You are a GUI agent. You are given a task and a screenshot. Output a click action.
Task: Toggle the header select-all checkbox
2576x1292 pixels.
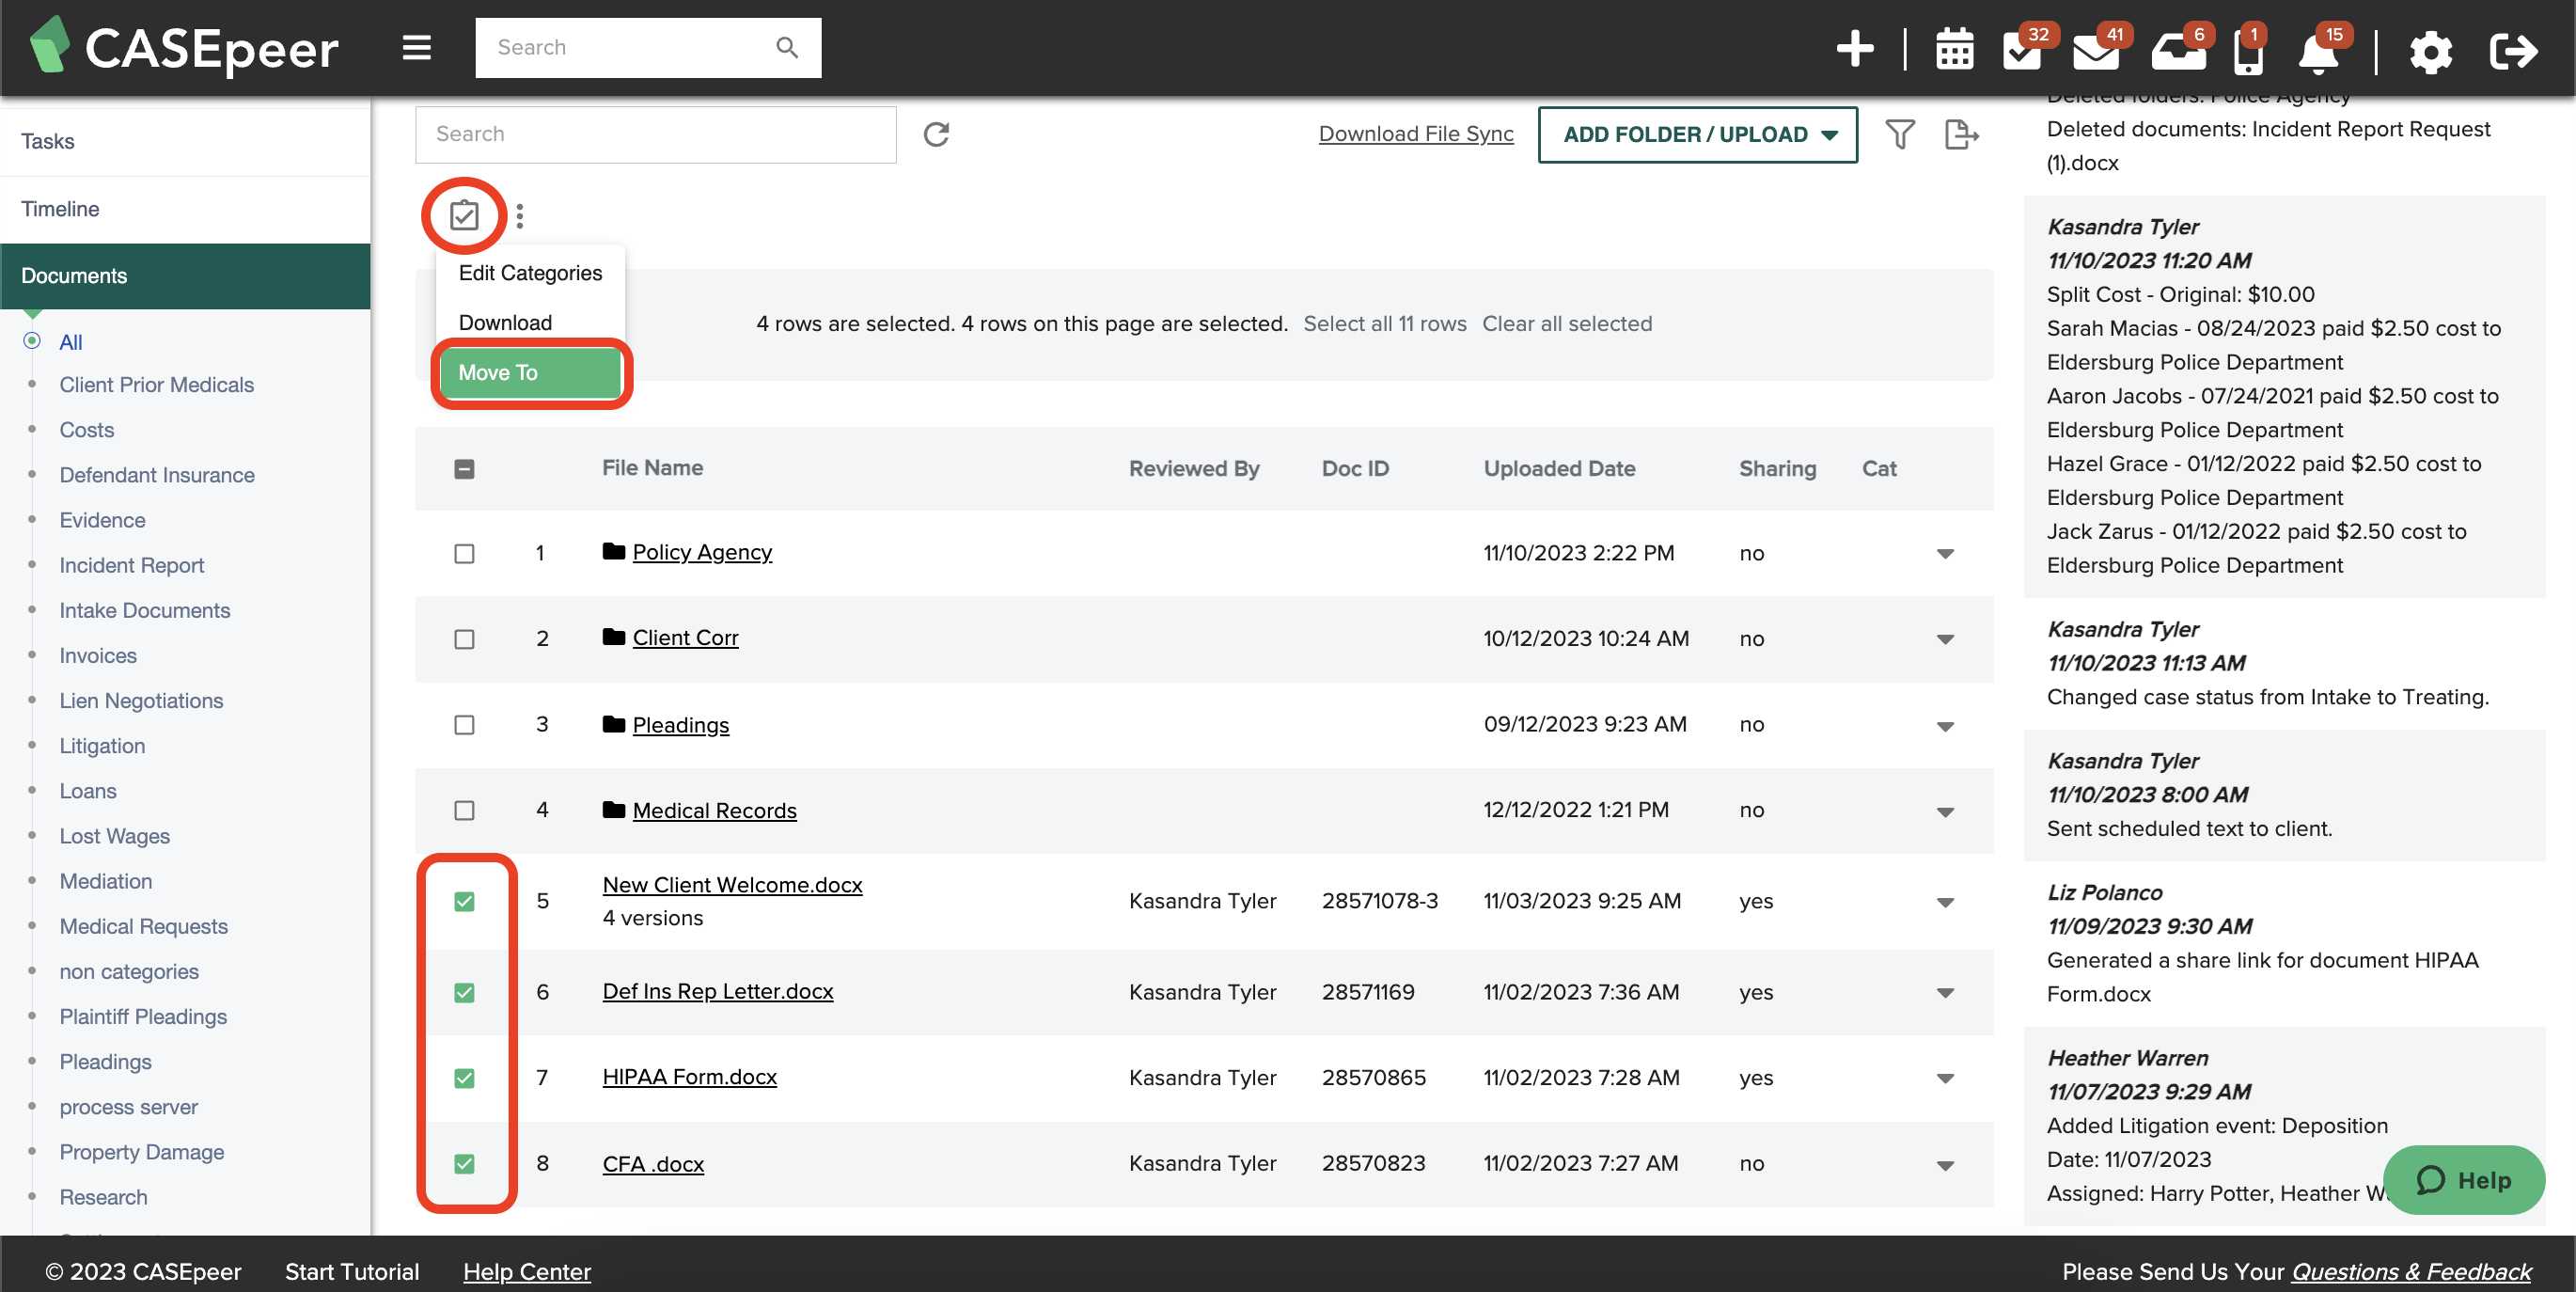coord(464,468)
